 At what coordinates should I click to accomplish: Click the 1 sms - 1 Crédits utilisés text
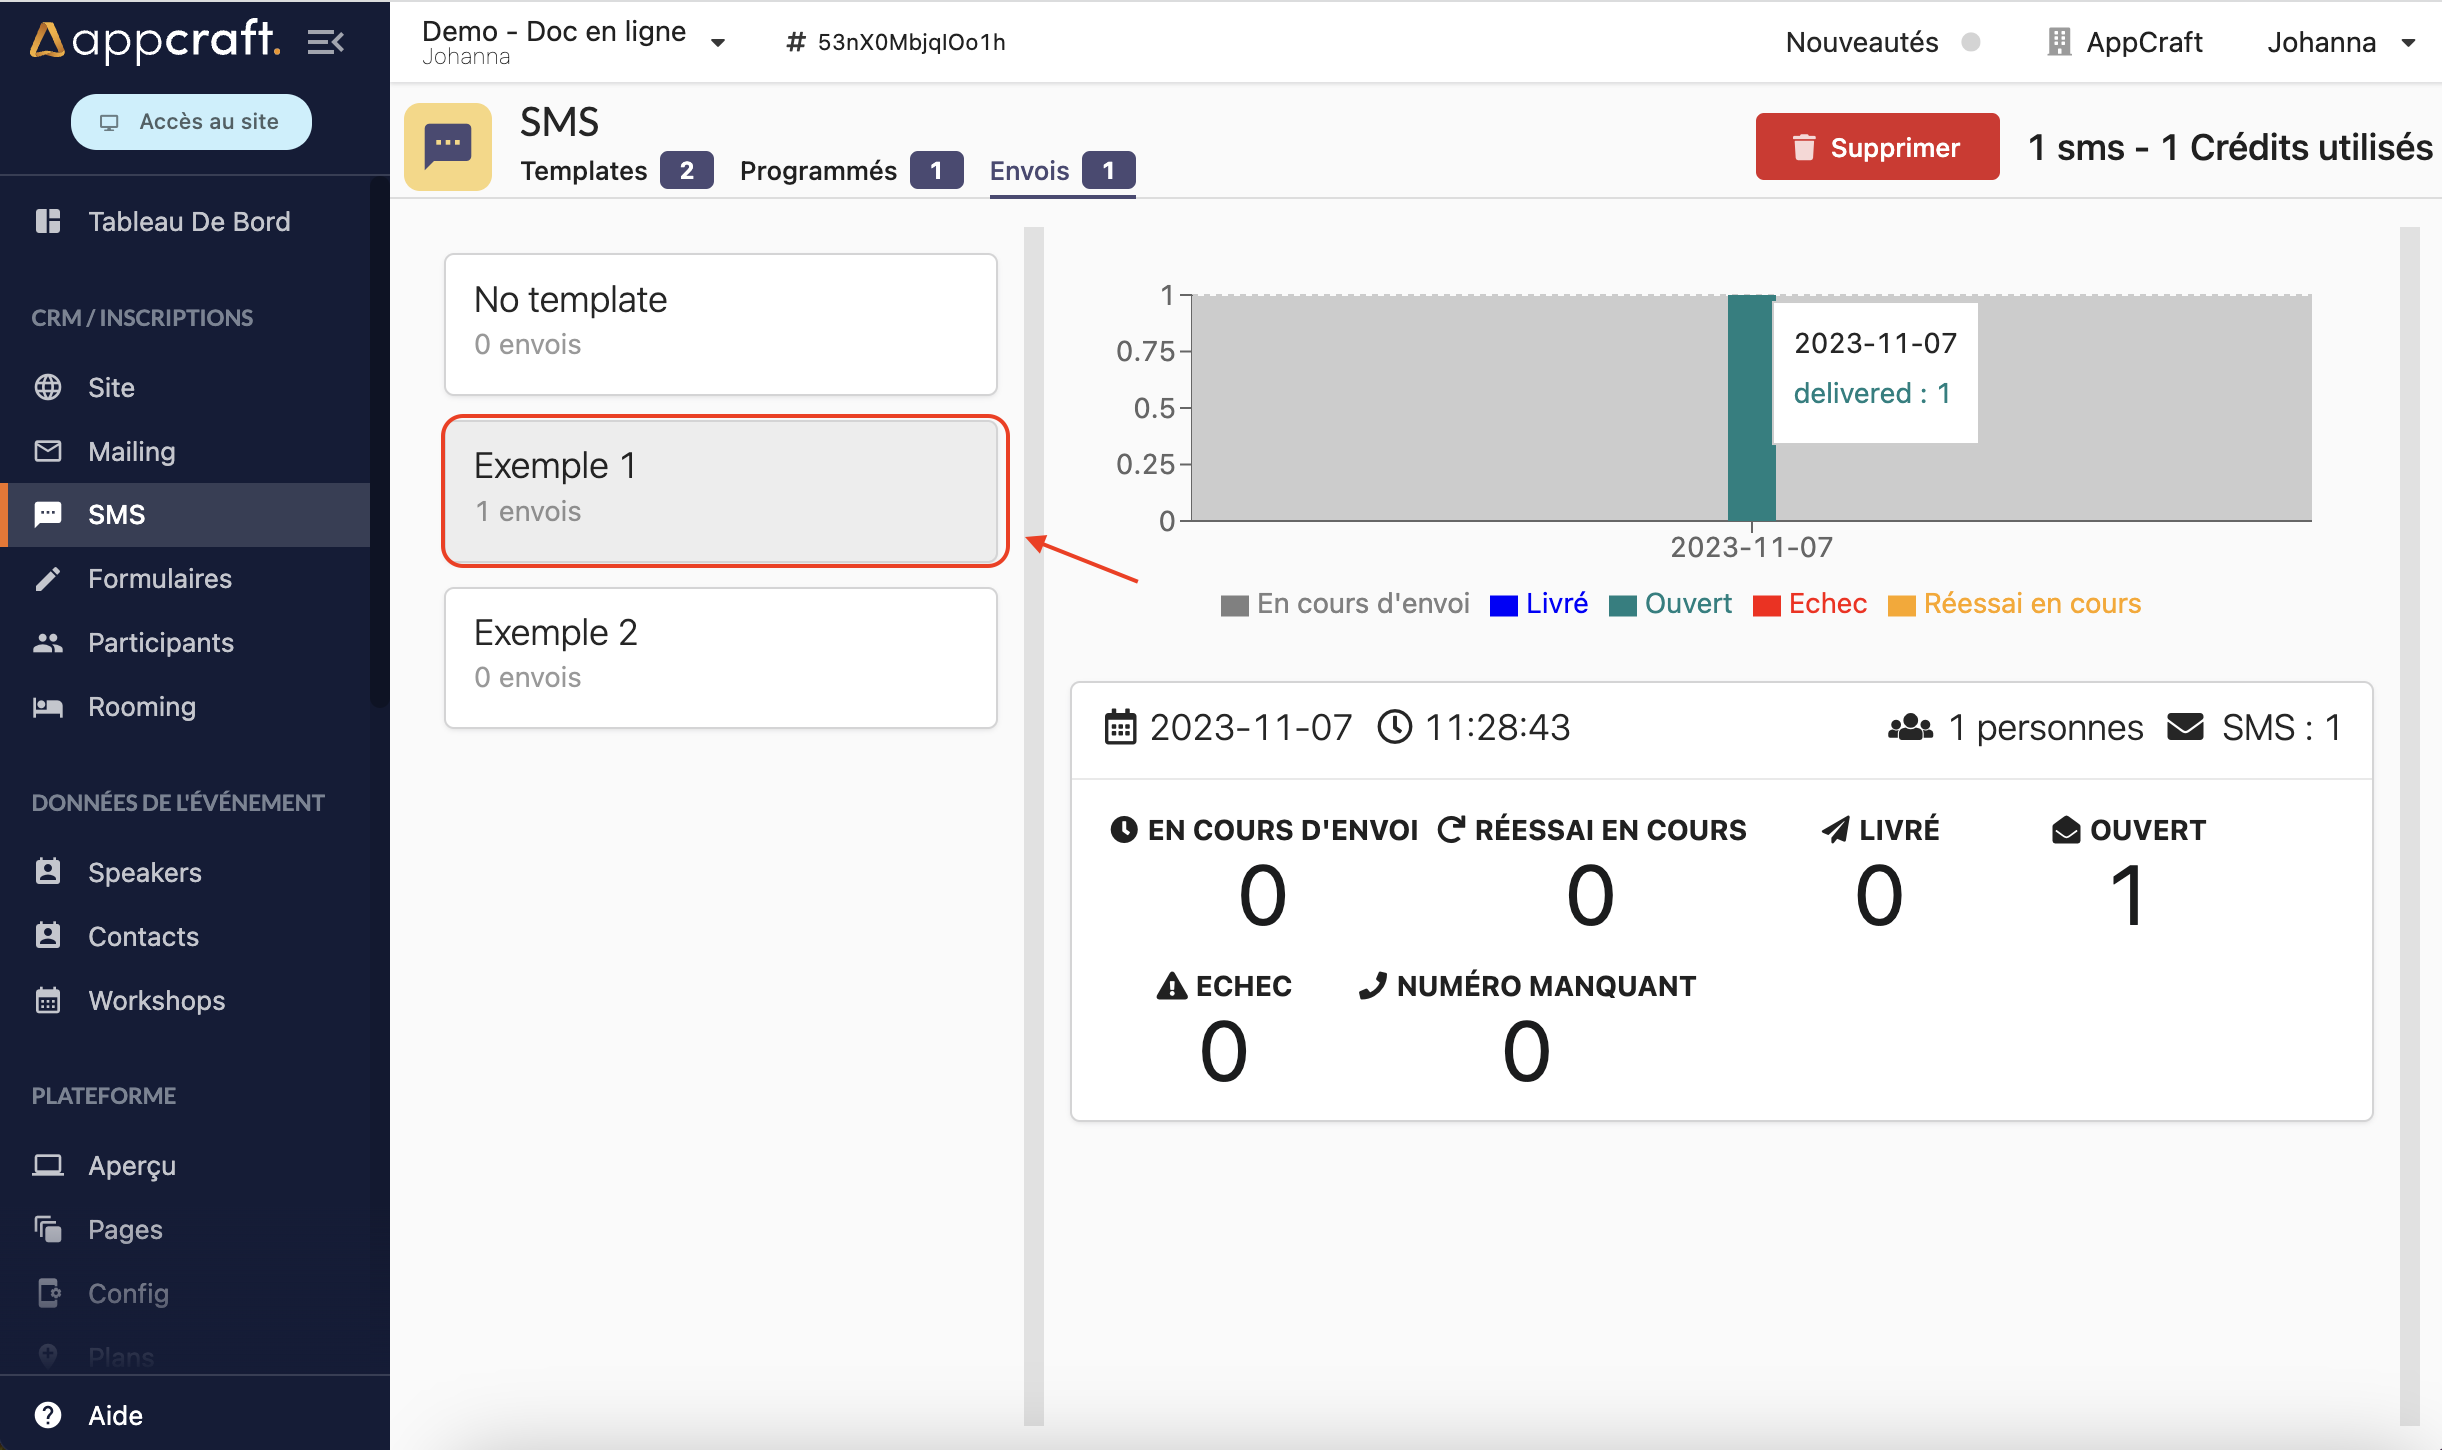click(2230, 147)
